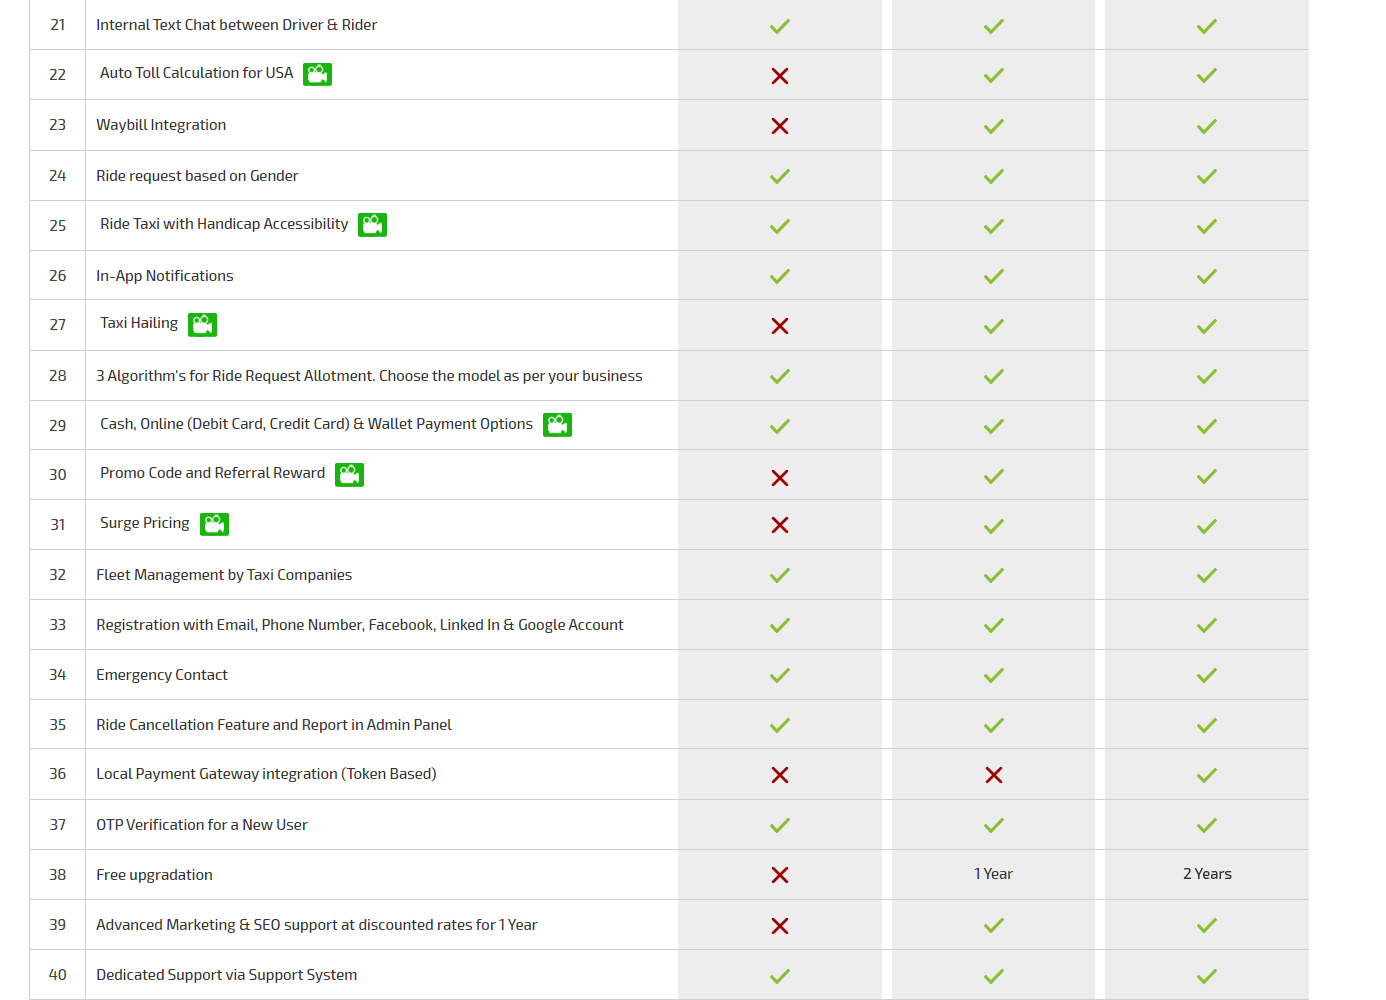Click green check for OTP Verification first column
The height and width of the screenshot is (1000, 1386).
click(780, 826)
